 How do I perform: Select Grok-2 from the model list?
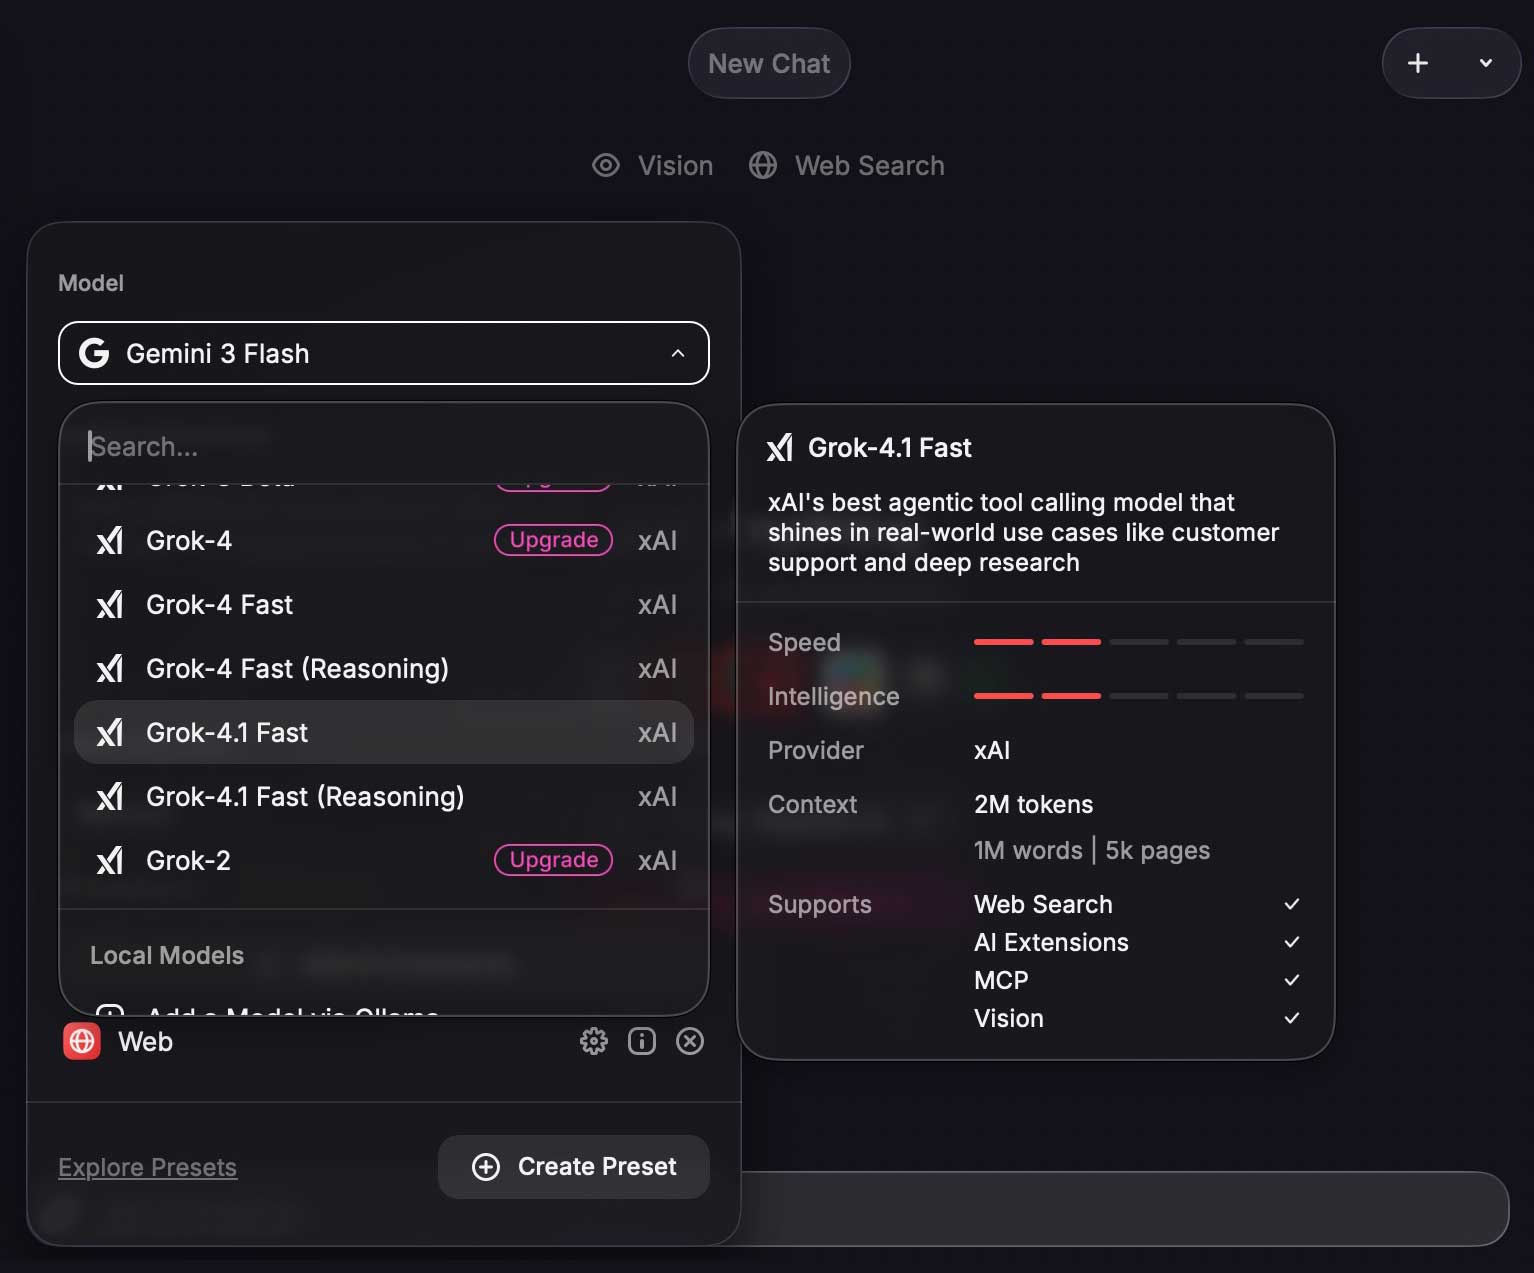pos(188,860)
